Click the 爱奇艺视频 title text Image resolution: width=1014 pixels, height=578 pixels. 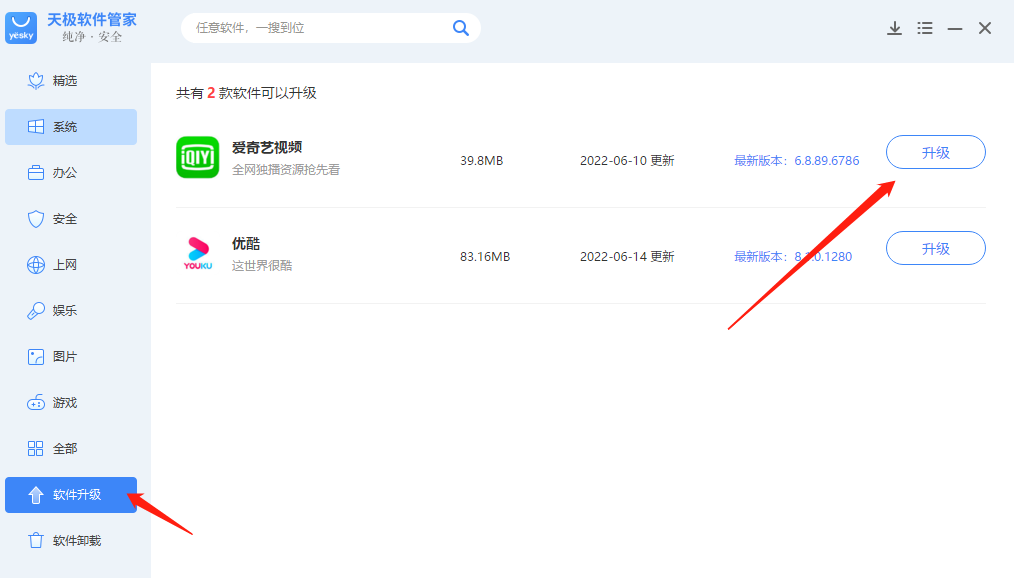(x=267, y=147)
